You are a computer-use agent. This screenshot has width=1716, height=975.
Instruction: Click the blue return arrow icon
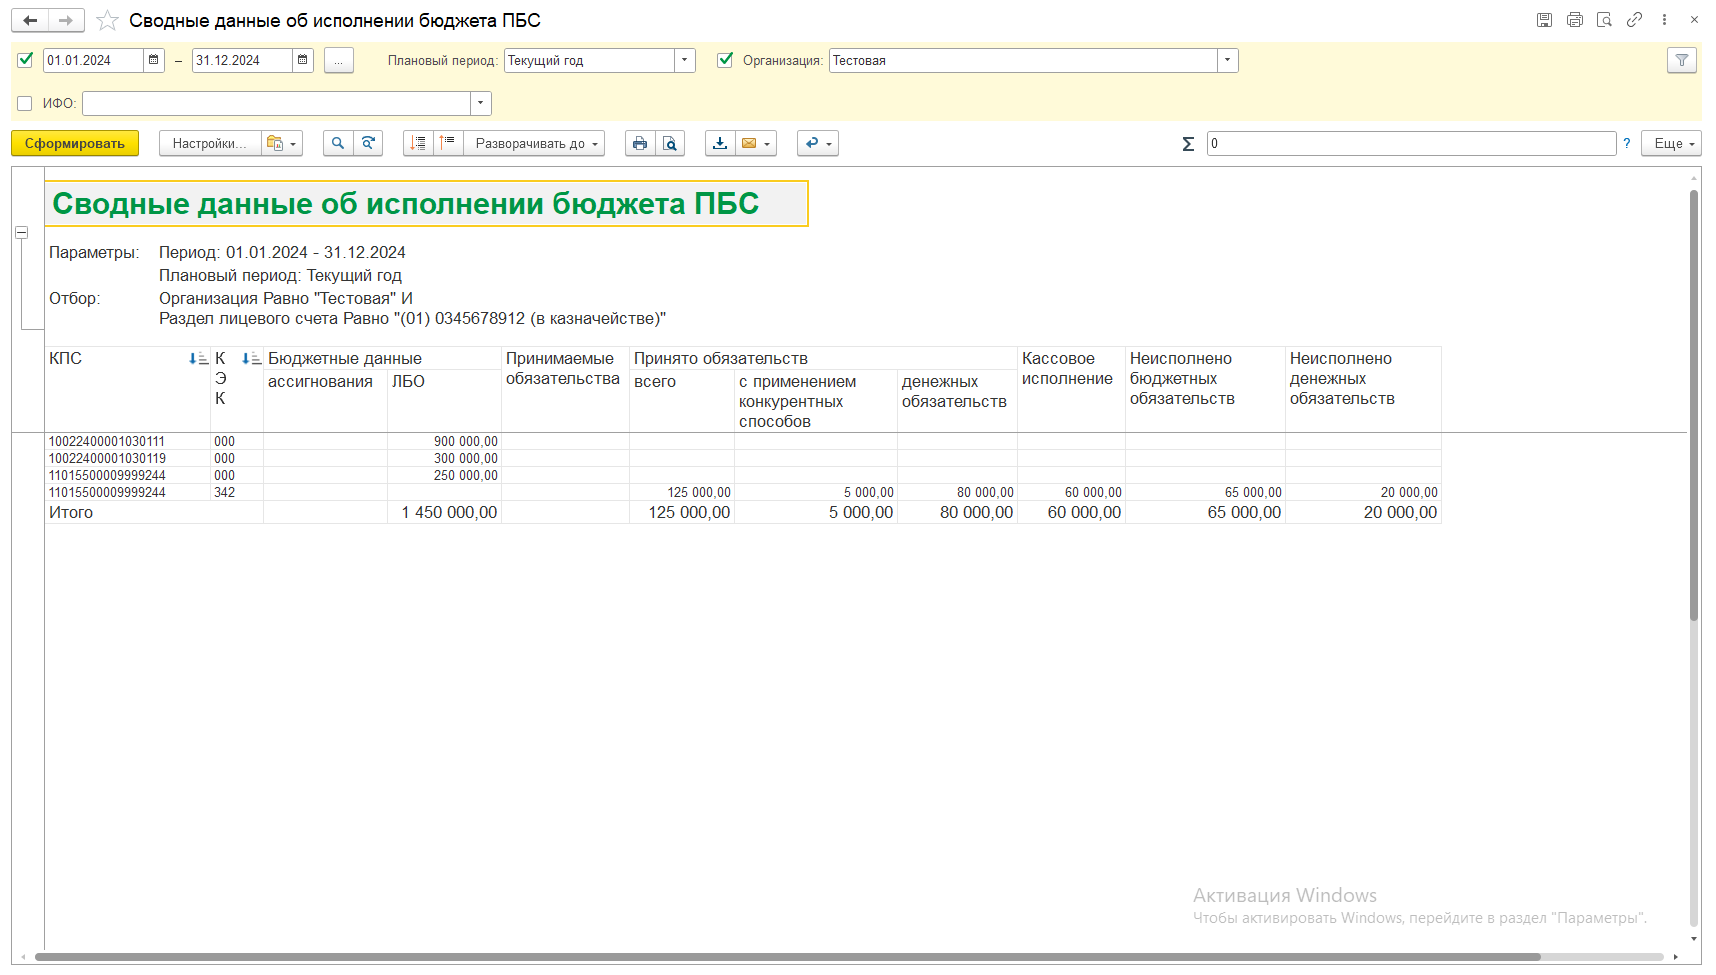pos(812,143)
